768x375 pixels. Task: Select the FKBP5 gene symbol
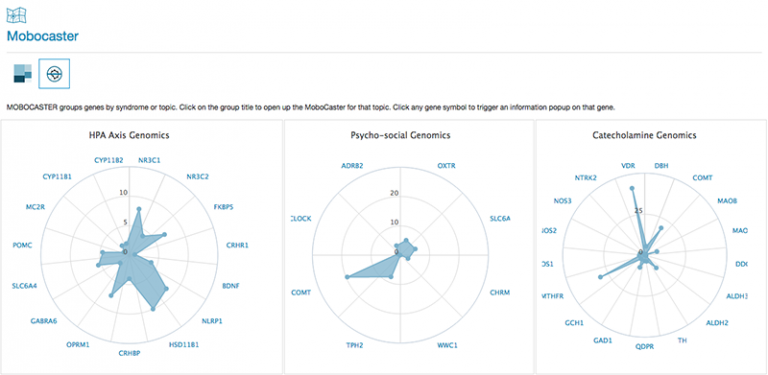[223, 207]
